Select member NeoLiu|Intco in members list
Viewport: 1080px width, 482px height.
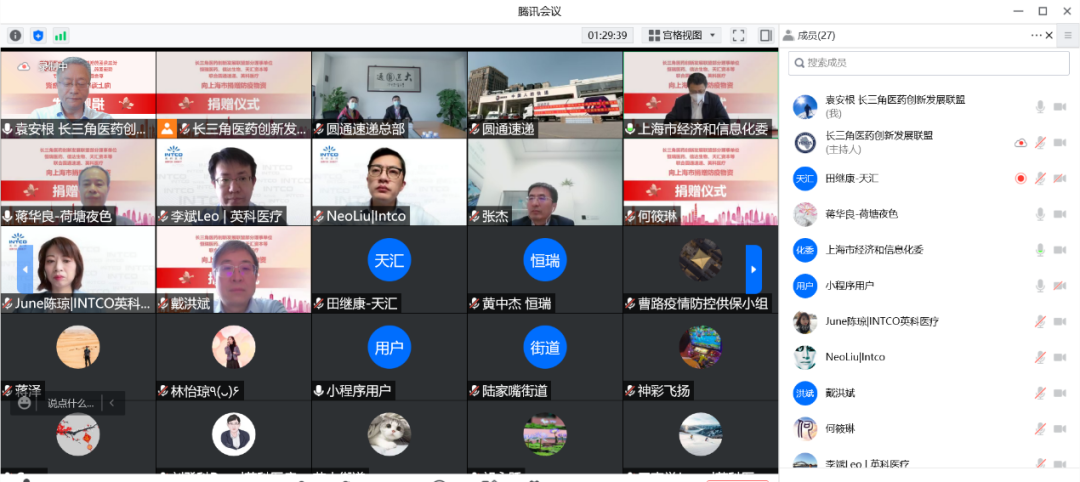click(x=855, y=357)
